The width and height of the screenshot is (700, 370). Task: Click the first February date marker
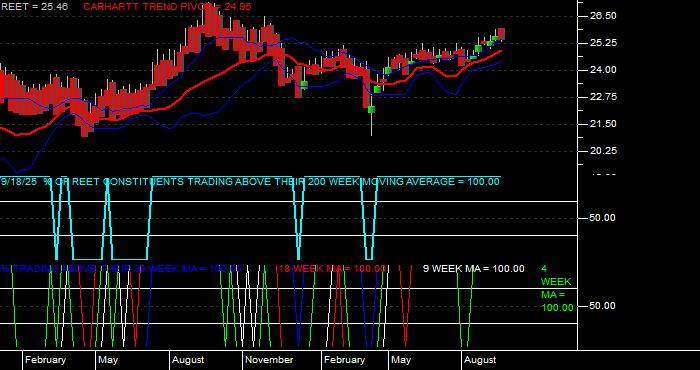tap(45, 360)
